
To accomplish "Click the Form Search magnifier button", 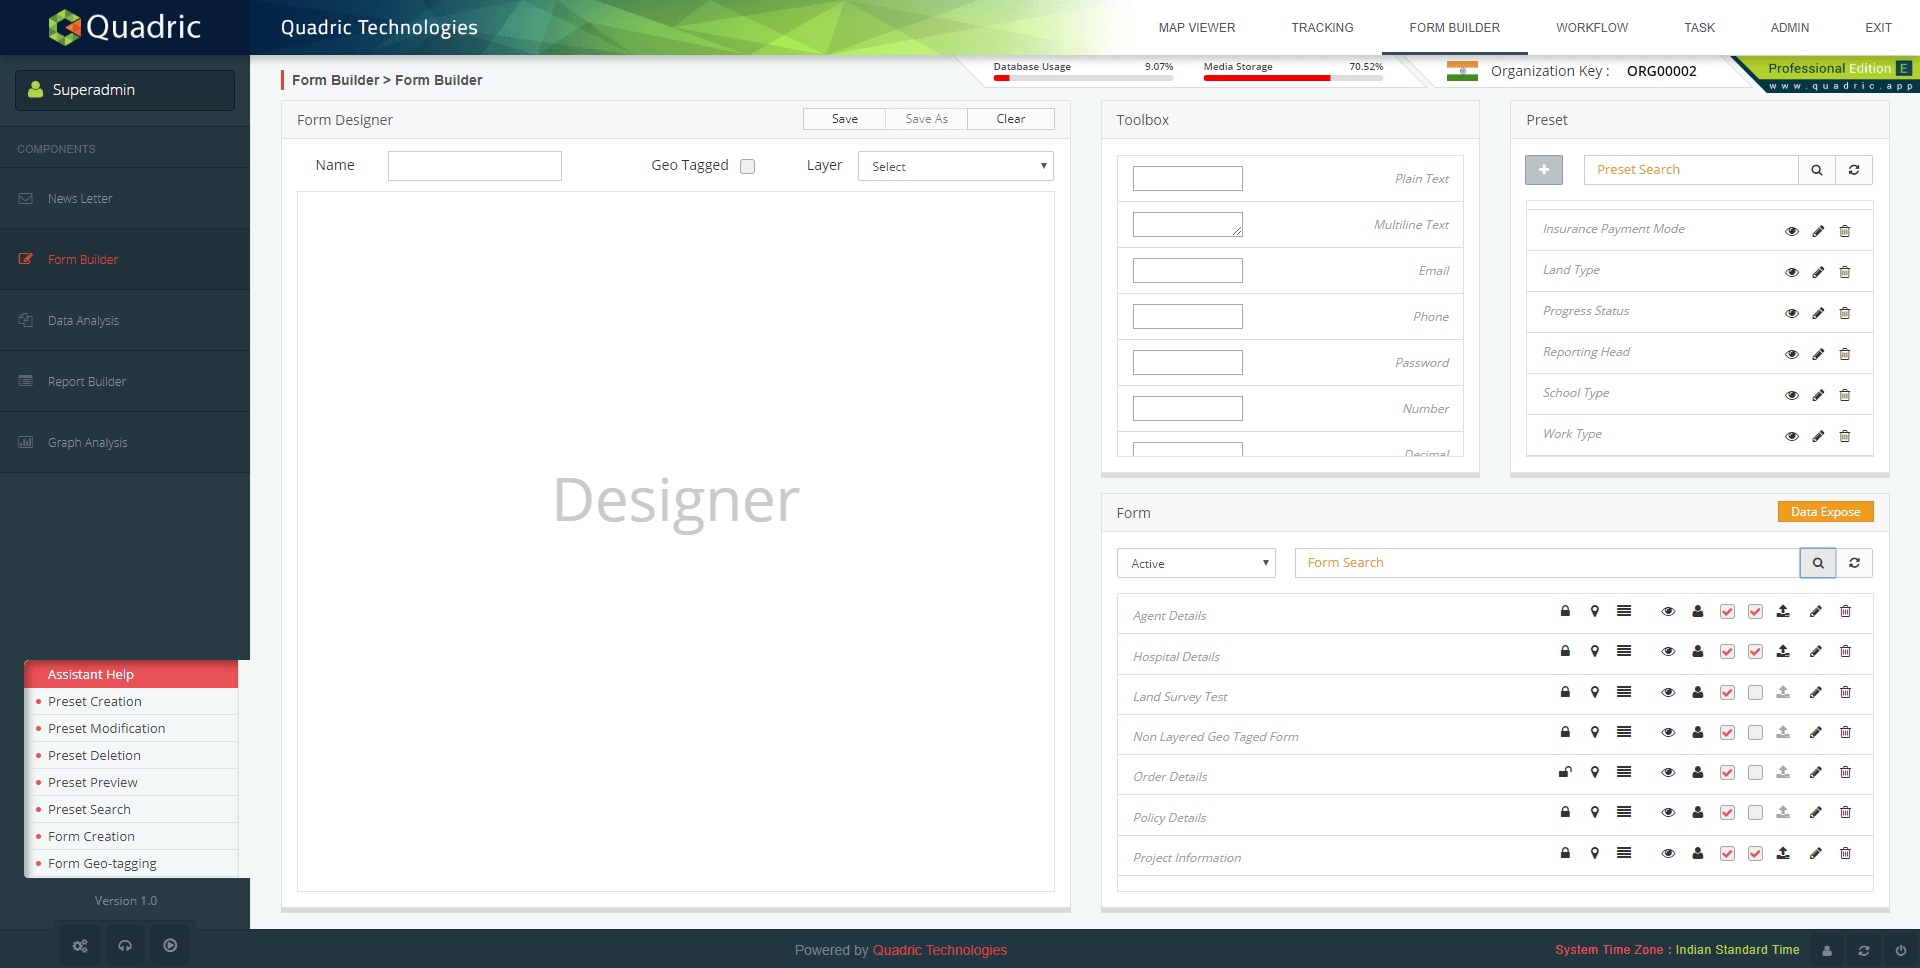I will pyautogui.click(x=1818, y=563).
